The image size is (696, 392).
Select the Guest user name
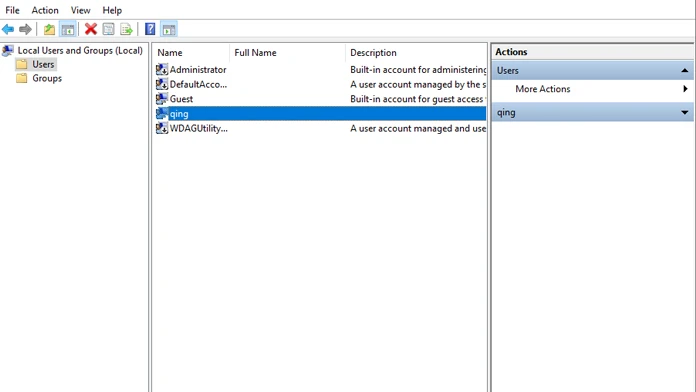tap(181, 99)
